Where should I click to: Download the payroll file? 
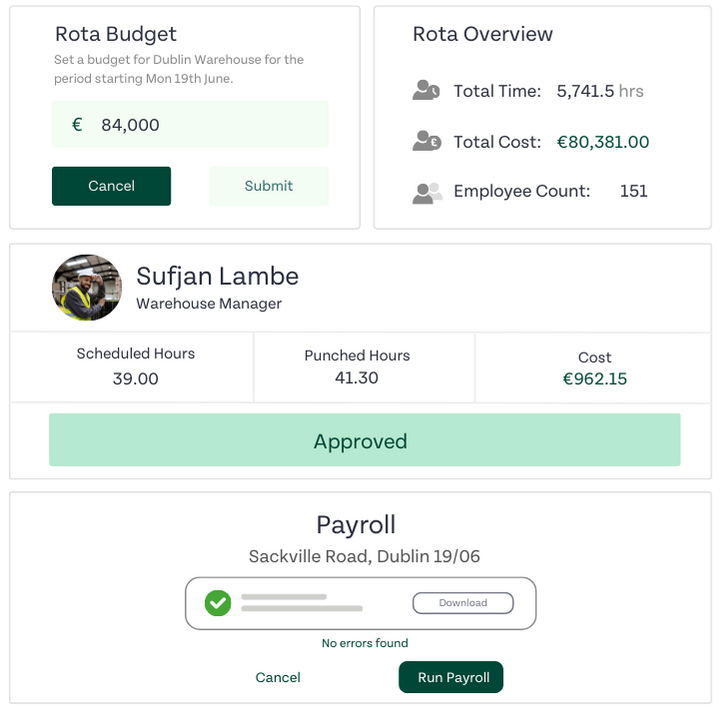462,603
